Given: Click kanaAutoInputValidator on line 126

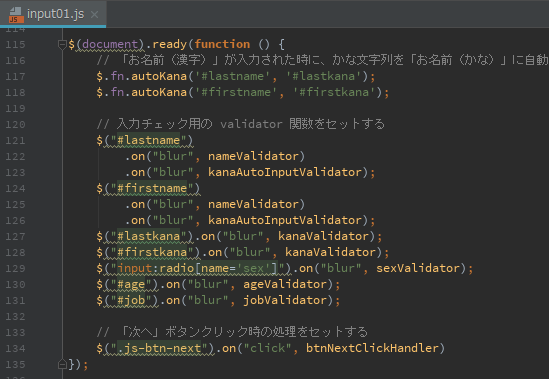Looking at the screenshot, I should pyautogui.click(x=285, y=220).
